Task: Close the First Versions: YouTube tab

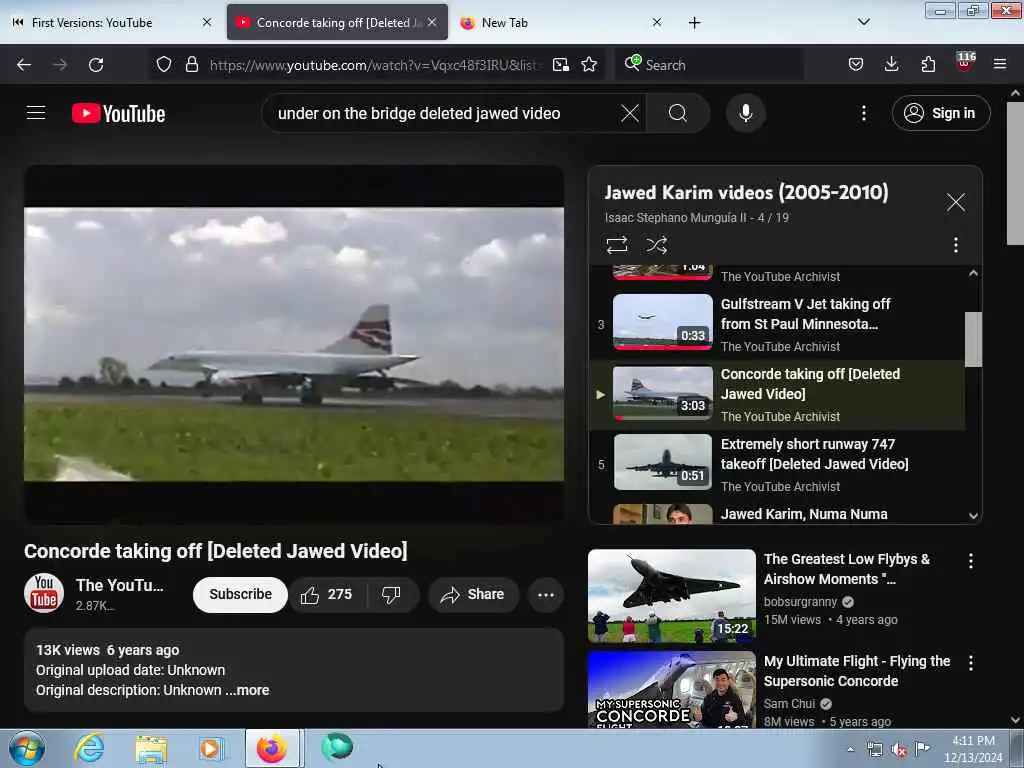Action: pyautogui.click(x=207, y=22)
